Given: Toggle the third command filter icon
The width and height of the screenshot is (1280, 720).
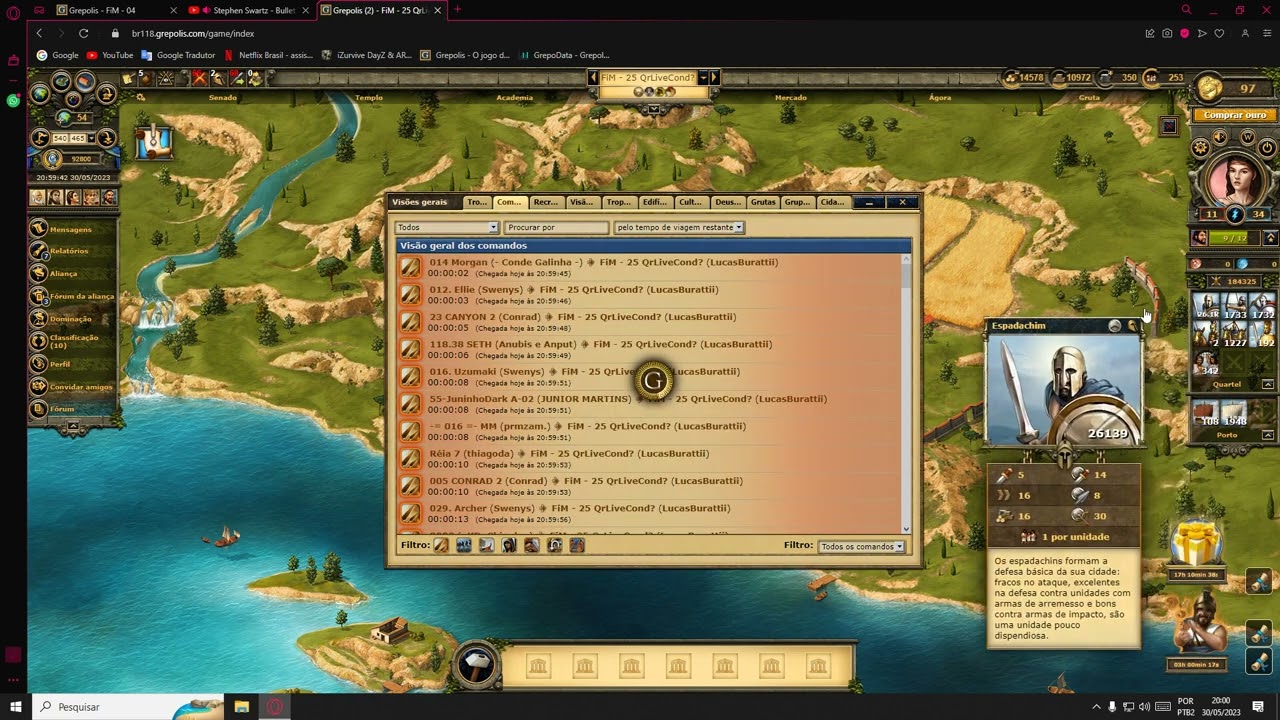Looking at the screenshot, I should click(x=486, y=545).
